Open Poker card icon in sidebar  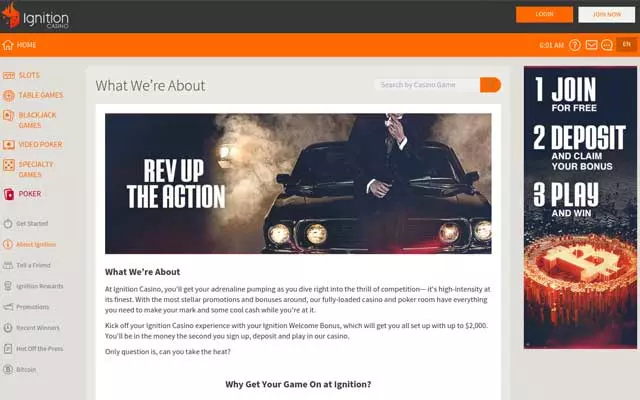coord(9,194)
